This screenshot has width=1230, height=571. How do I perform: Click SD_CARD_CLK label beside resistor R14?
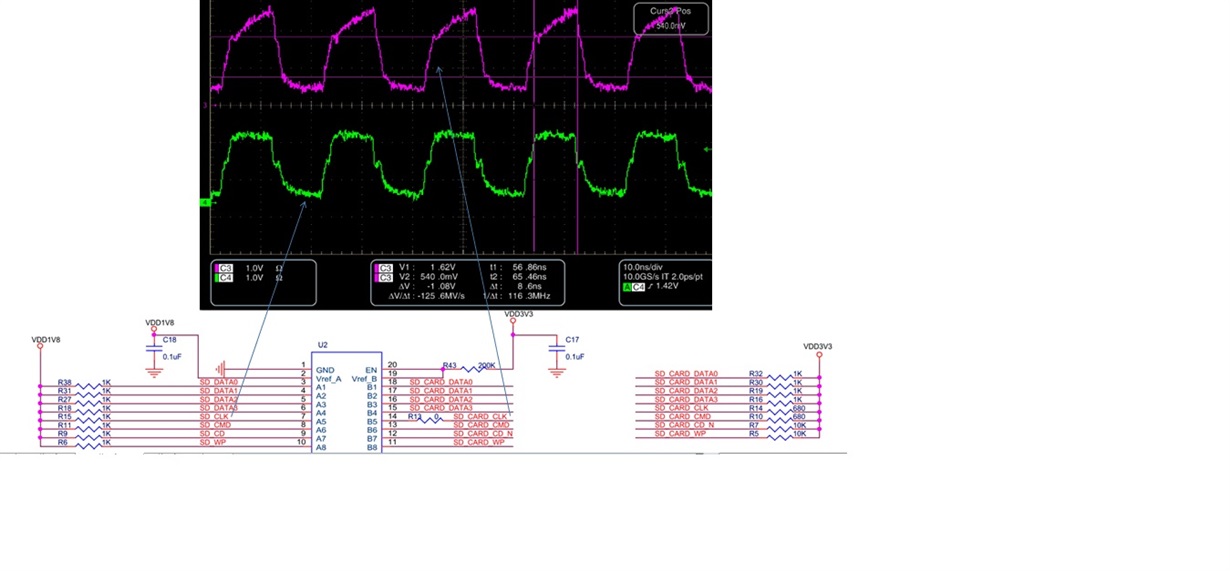683,408
